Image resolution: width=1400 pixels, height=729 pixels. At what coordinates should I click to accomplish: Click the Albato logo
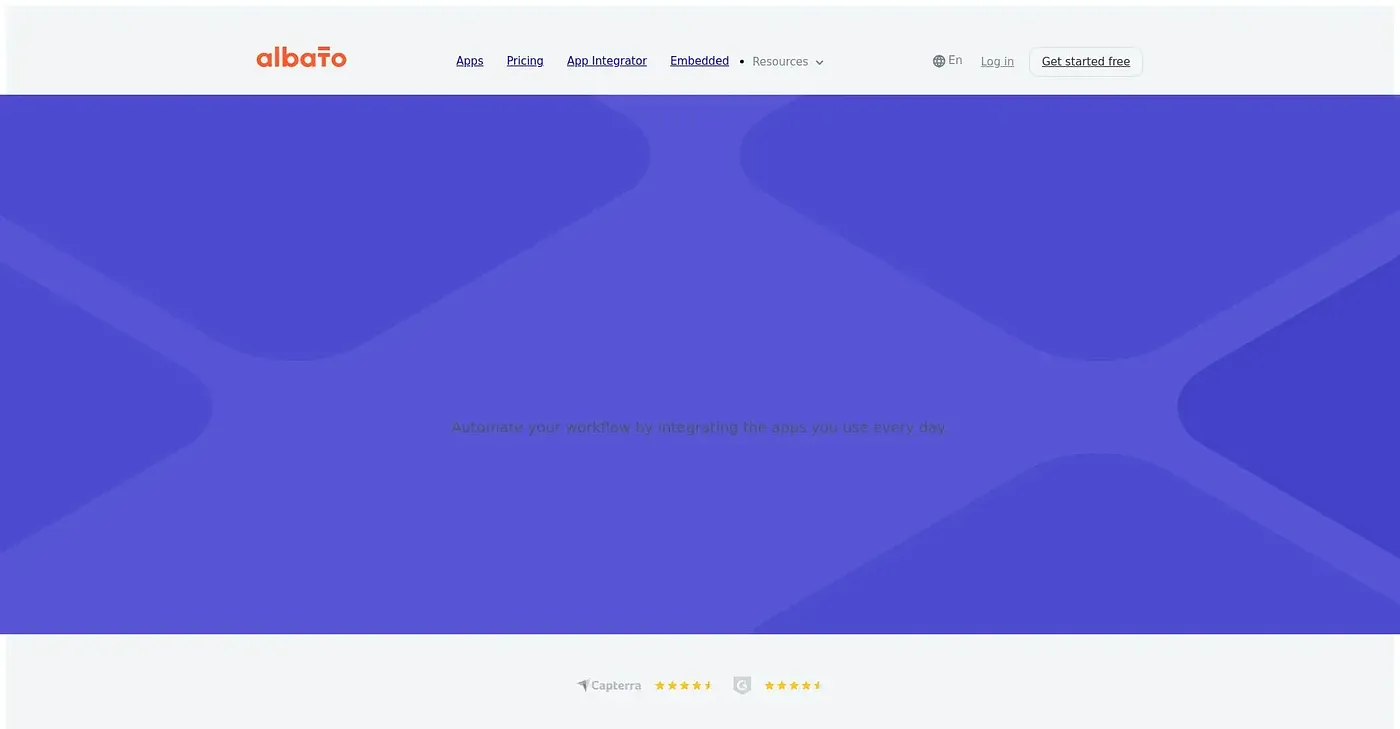tap(301, 58)
